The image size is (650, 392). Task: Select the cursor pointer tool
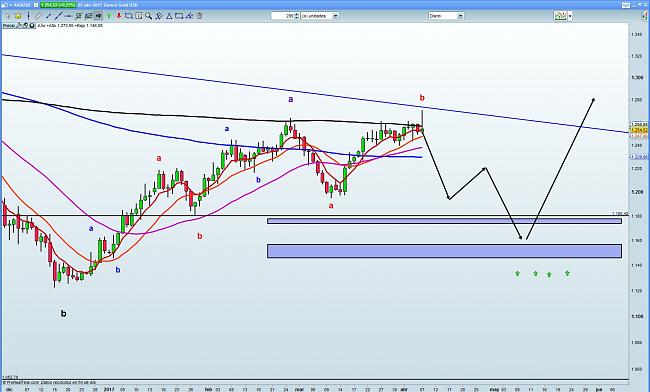8,16
